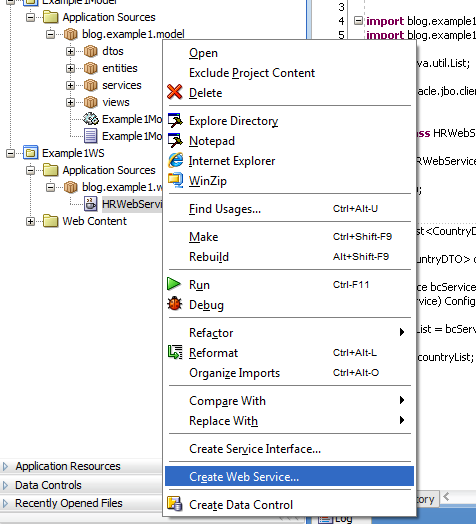Screen dimensions: 476x524
Task: Expand the Data Controls panel
Action: (5, 485)
